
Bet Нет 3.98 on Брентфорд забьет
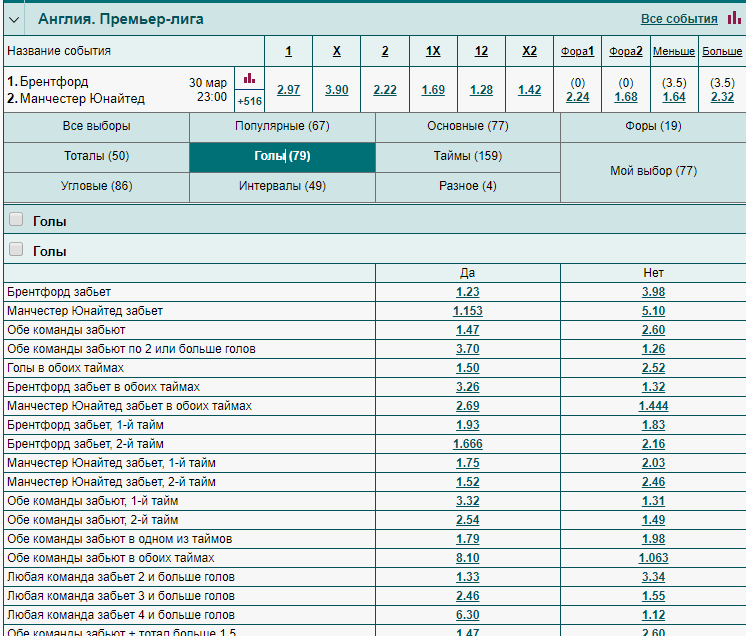pos(653,292)
